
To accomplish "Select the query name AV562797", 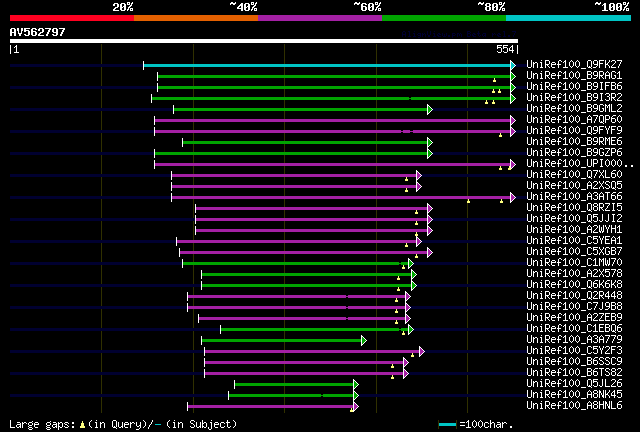I will 38,32.
